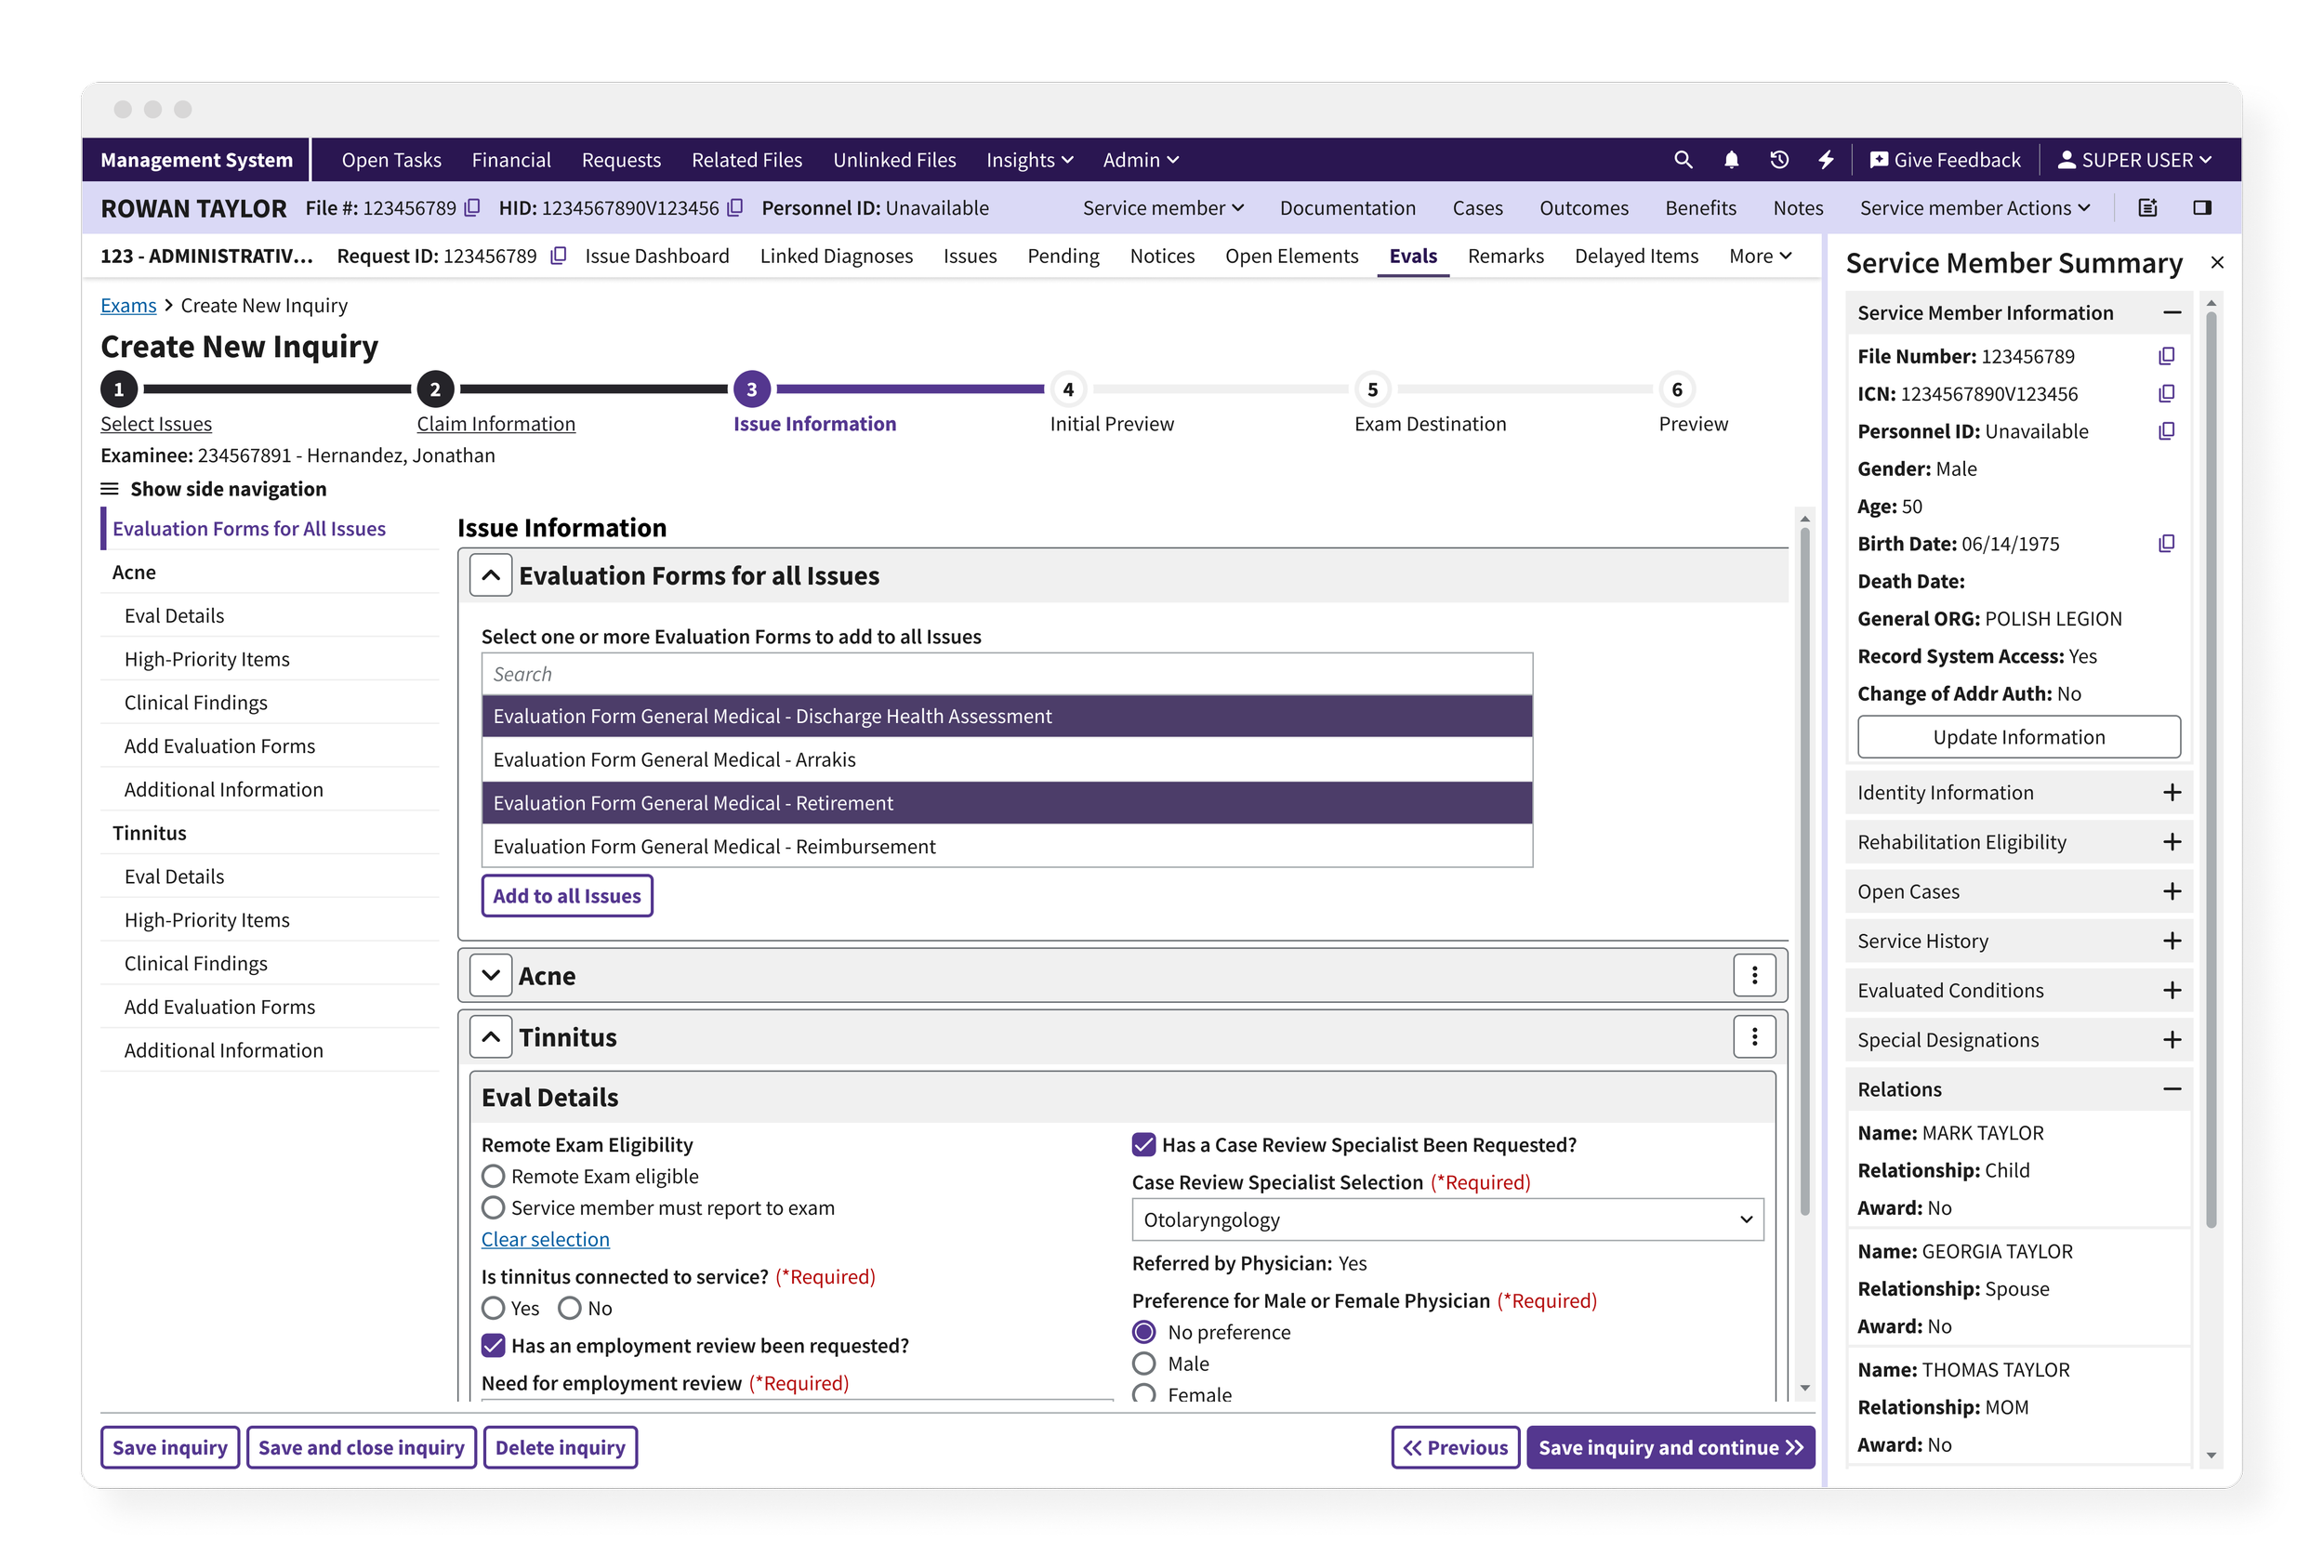Choose No for tinnitus connected to service
The width and height of the screenshot is (2324, 1568).
tap(569, 1309)
